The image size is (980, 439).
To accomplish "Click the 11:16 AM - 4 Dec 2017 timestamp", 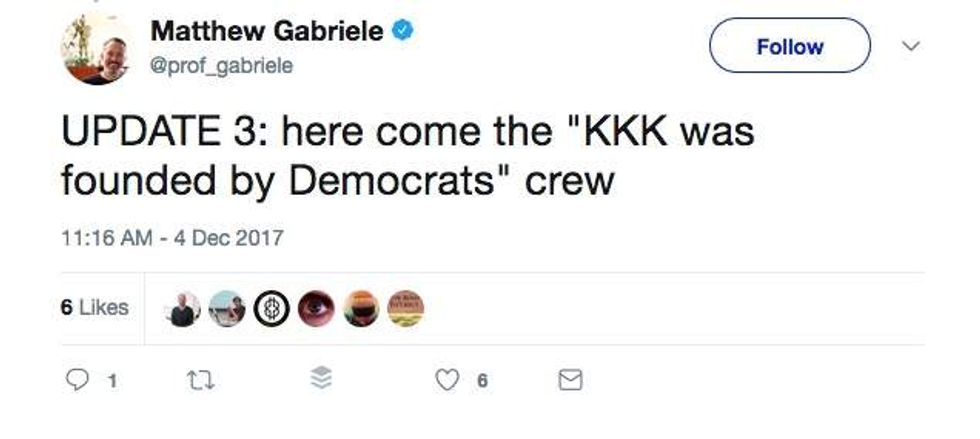I will (x=171, y=238).
